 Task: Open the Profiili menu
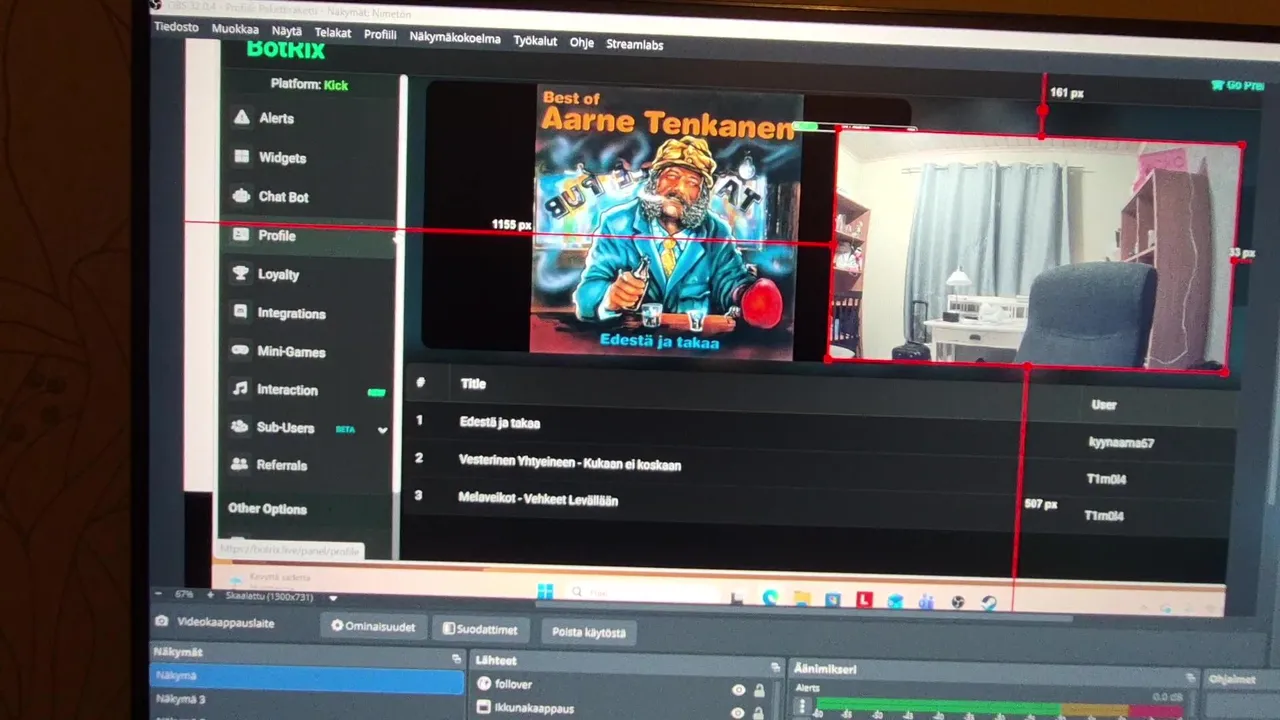(380, 34)
